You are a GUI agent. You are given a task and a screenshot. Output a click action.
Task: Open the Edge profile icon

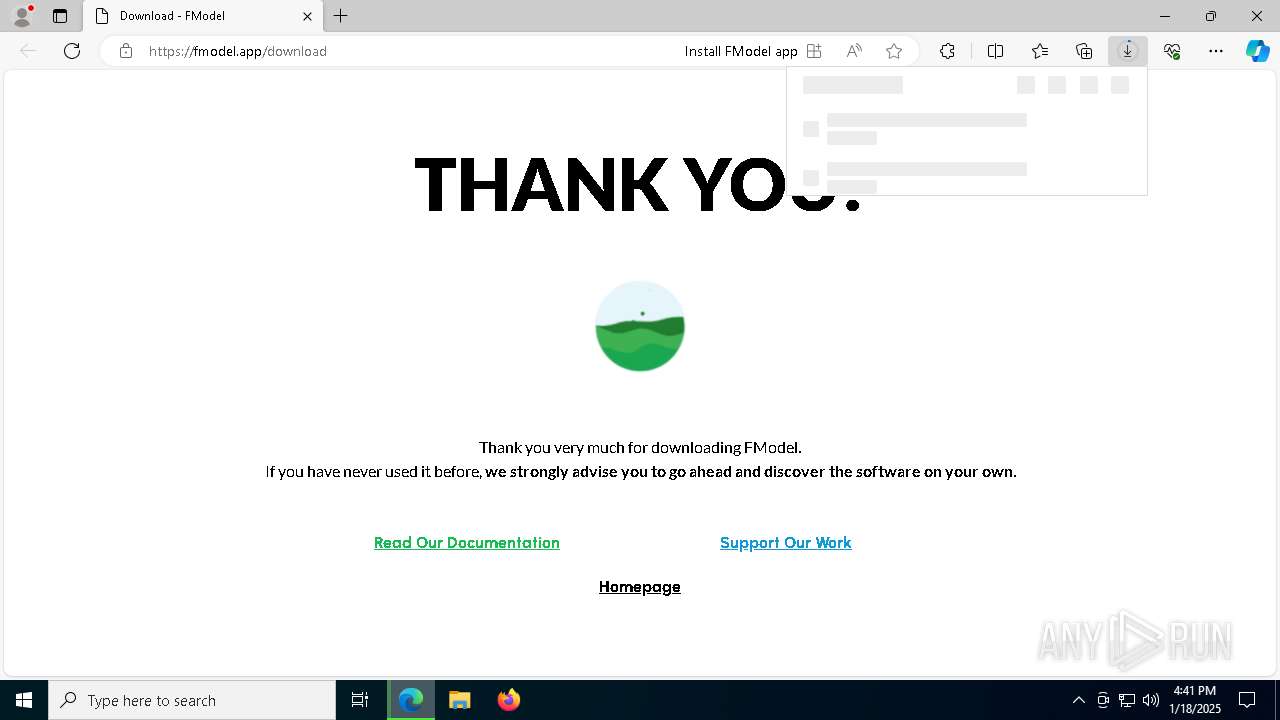(x=22, y=16)
